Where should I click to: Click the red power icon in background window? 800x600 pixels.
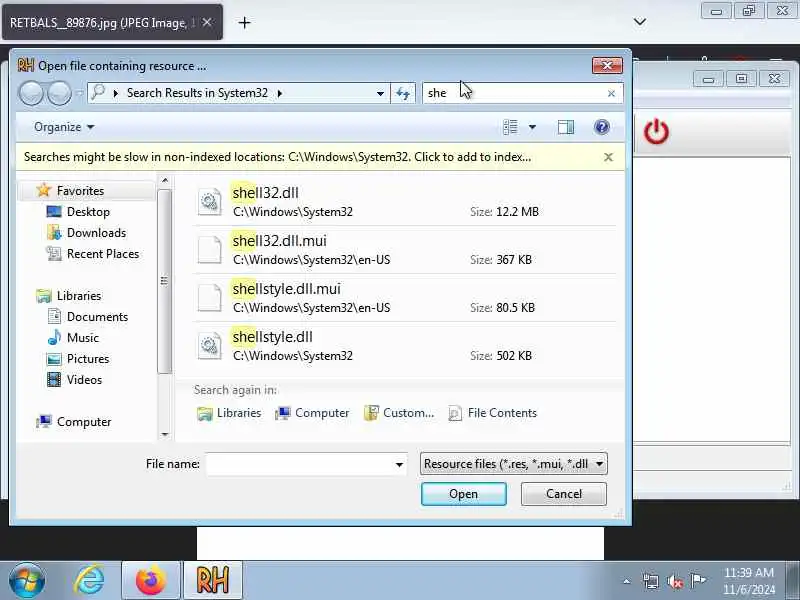point(656,132)
